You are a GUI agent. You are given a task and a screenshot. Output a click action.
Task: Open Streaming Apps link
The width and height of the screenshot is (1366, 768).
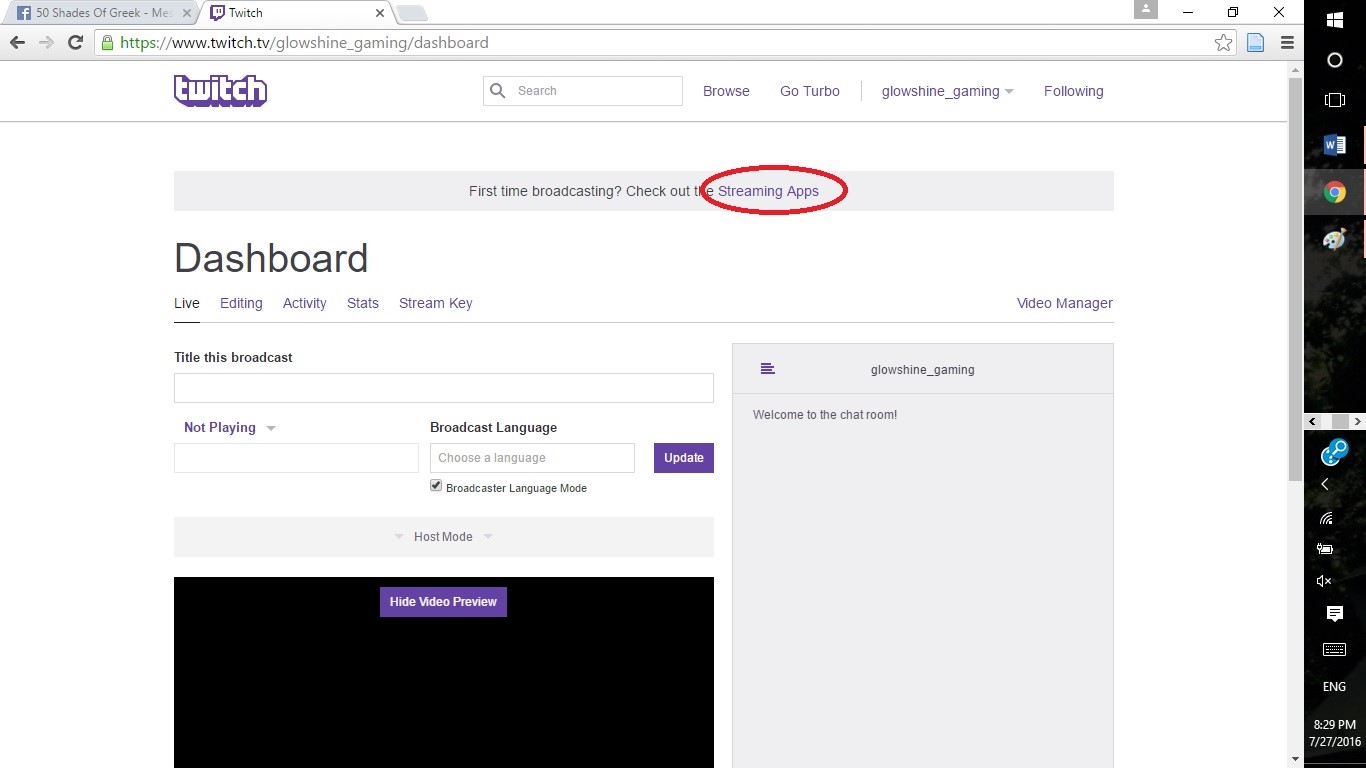pos(768,191)
